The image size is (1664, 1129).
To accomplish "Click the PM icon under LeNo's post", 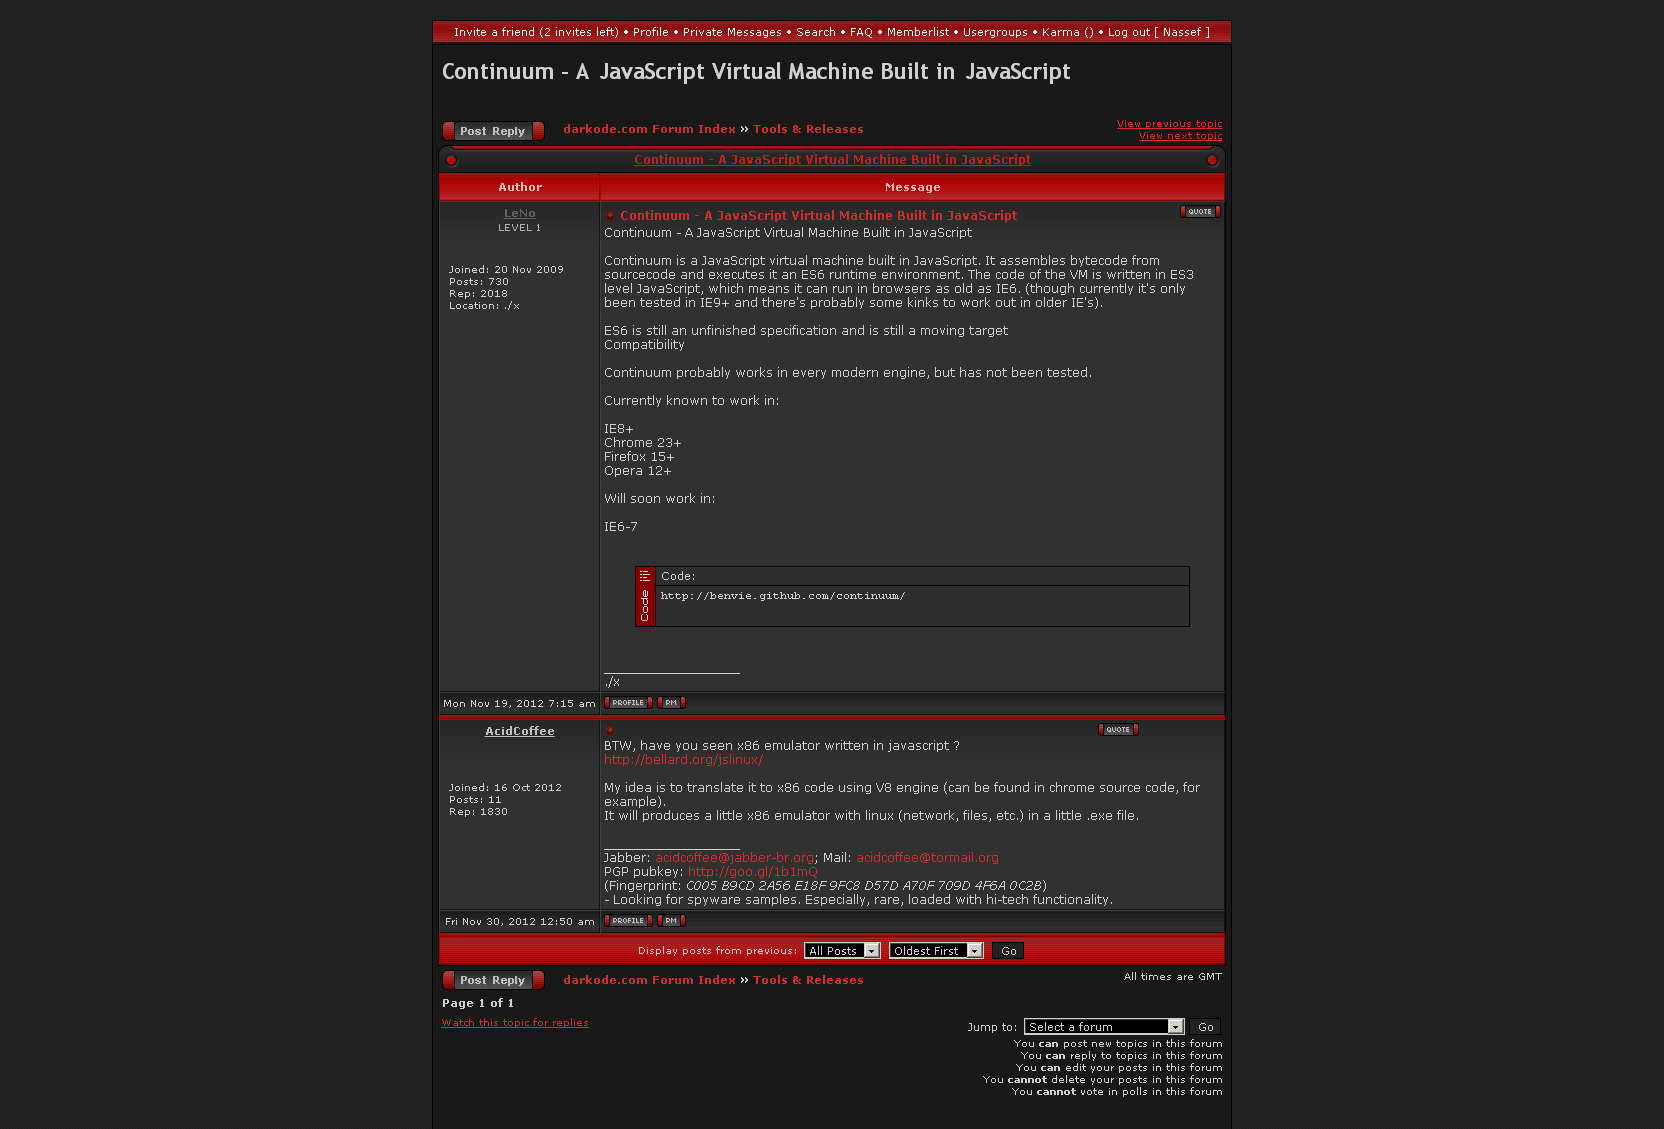I will [671, 703].
